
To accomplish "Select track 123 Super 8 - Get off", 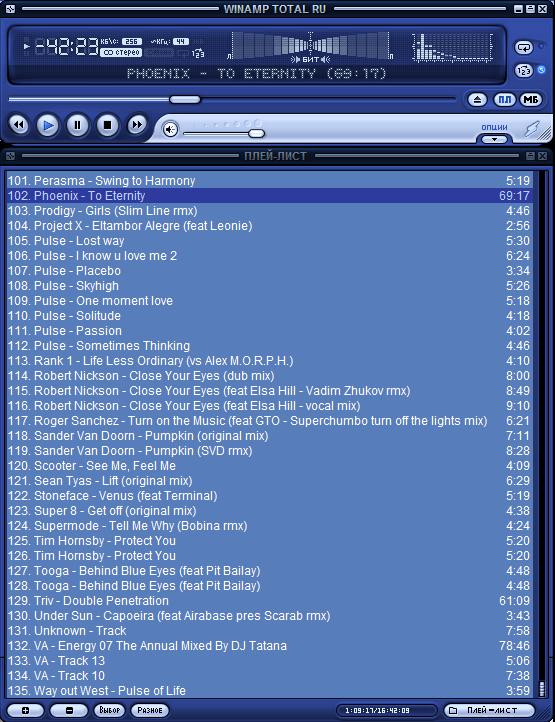I will point(269,511).
